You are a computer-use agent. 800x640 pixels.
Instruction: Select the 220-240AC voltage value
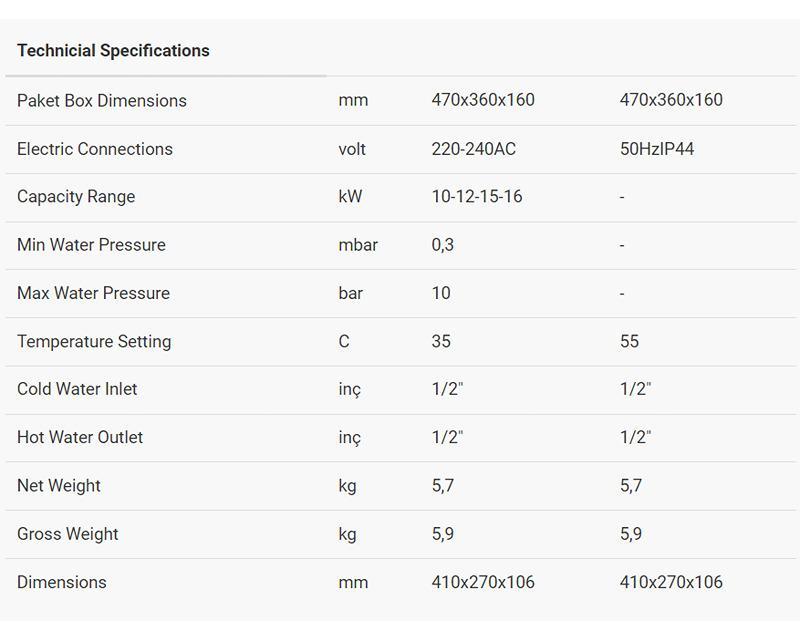point(473,149)
